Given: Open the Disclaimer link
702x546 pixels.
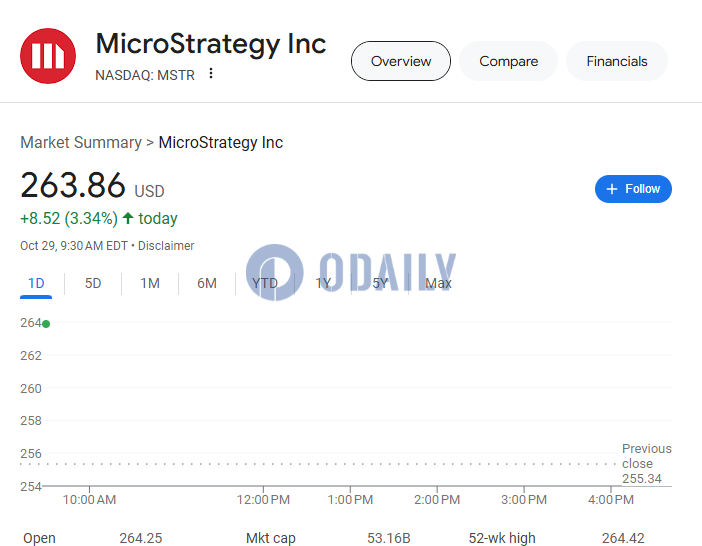Looking at the screenshot, I should (166, 246).
